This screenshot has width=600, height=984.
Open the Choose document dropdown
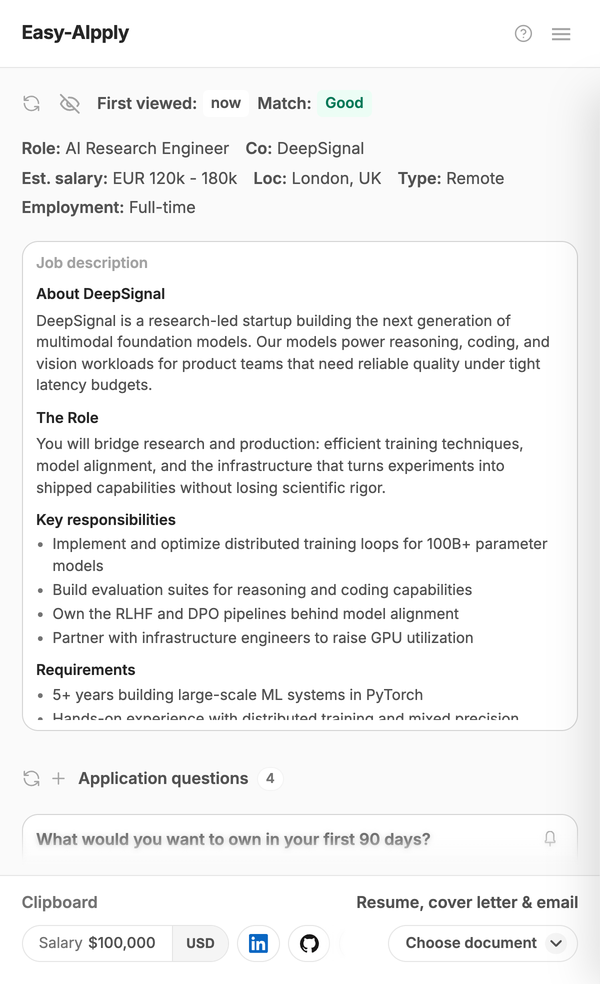[x=483, y=943]
